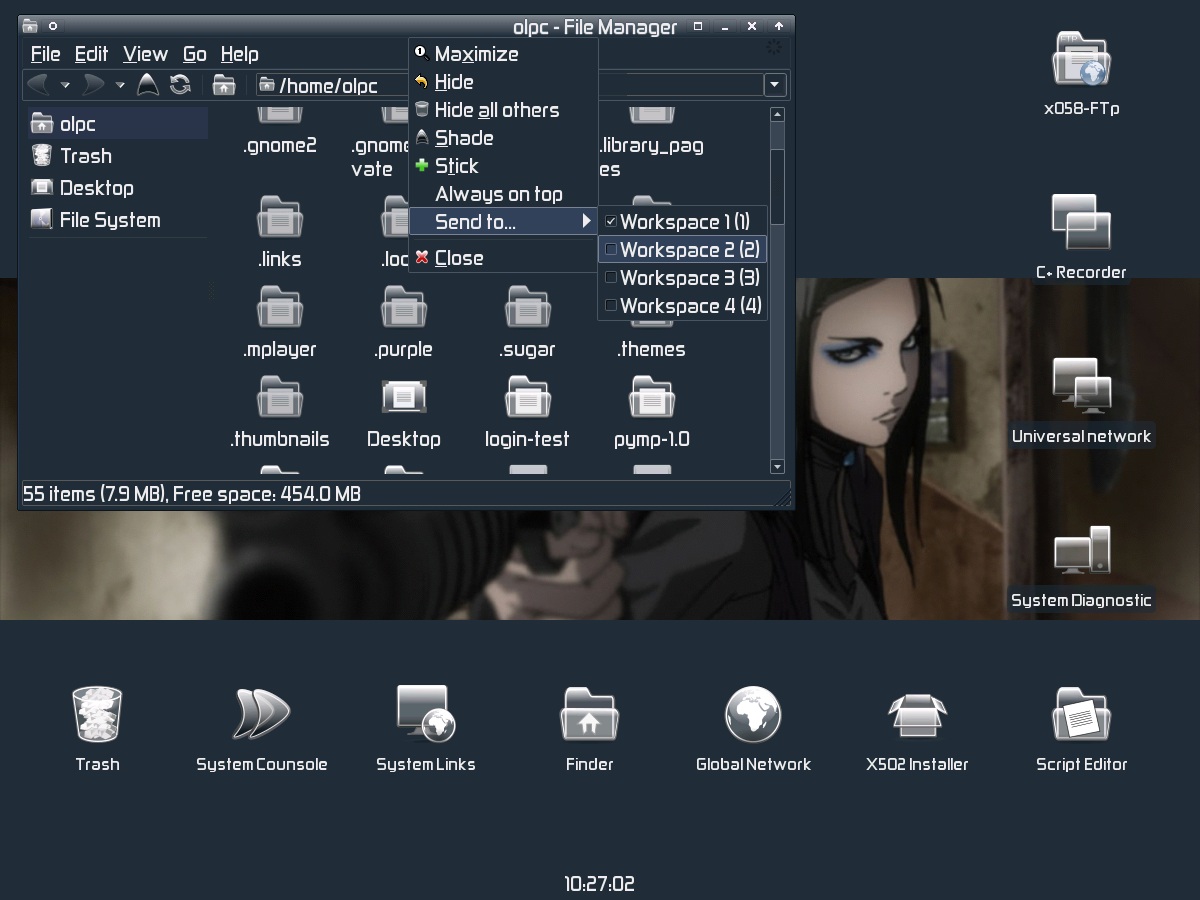The image size is (1200, 900).
Task: Choose Close from the window menu
Action: 504,258
